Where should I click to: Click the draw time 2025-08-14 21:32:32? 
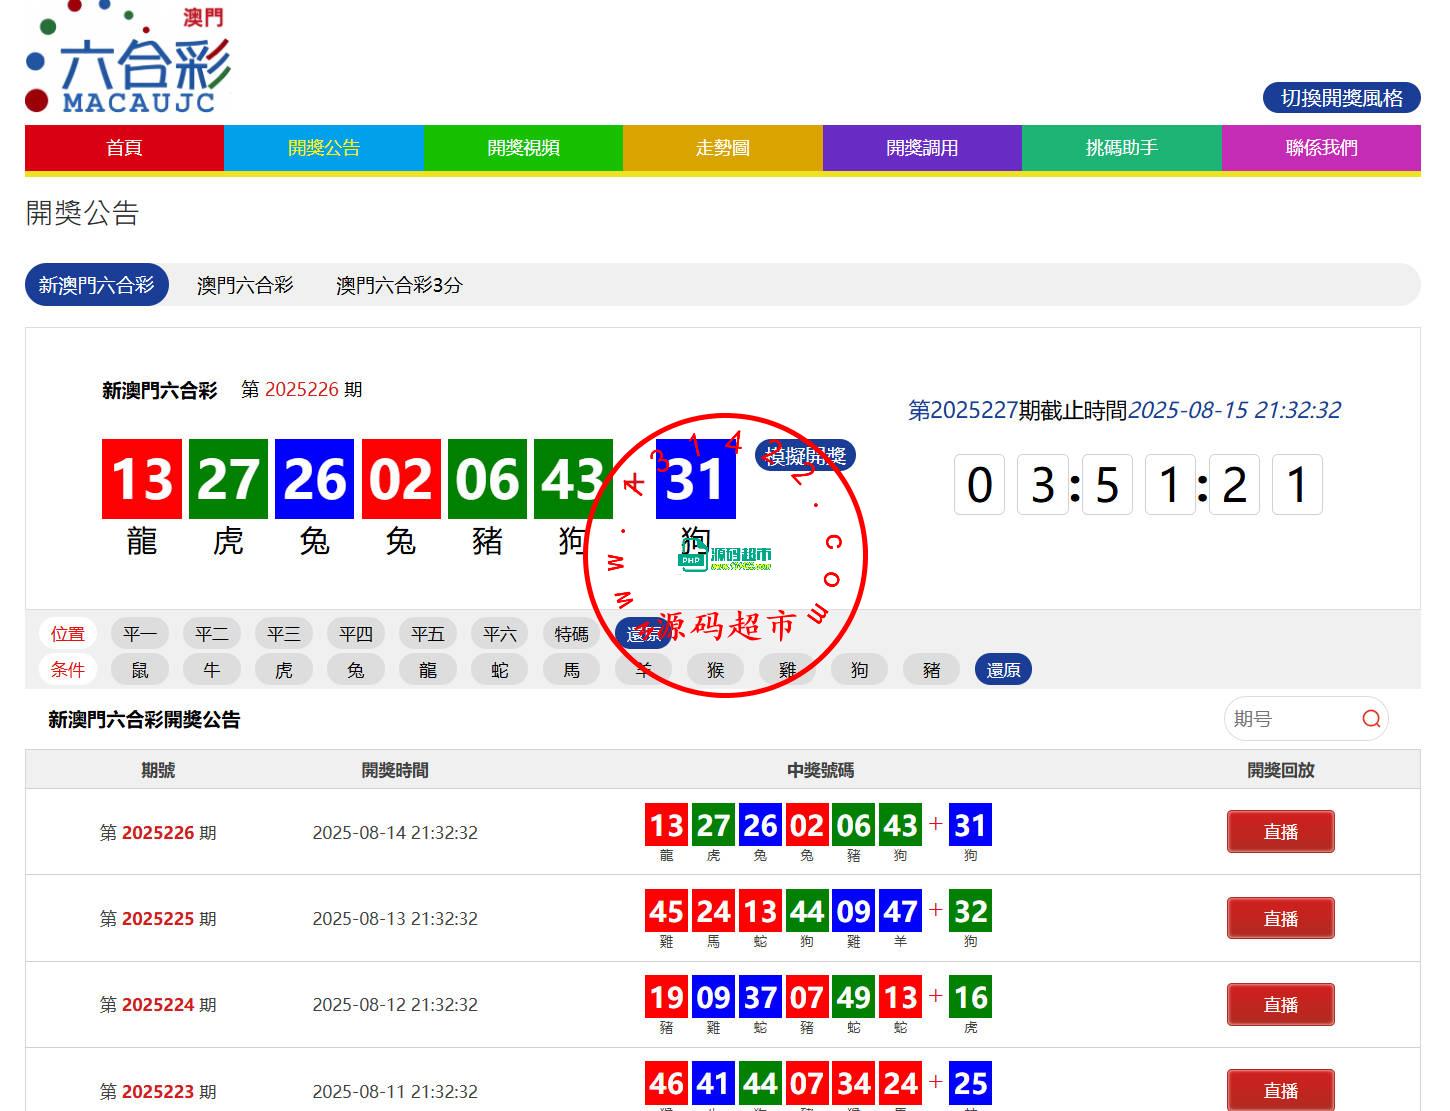pos(395,833)
